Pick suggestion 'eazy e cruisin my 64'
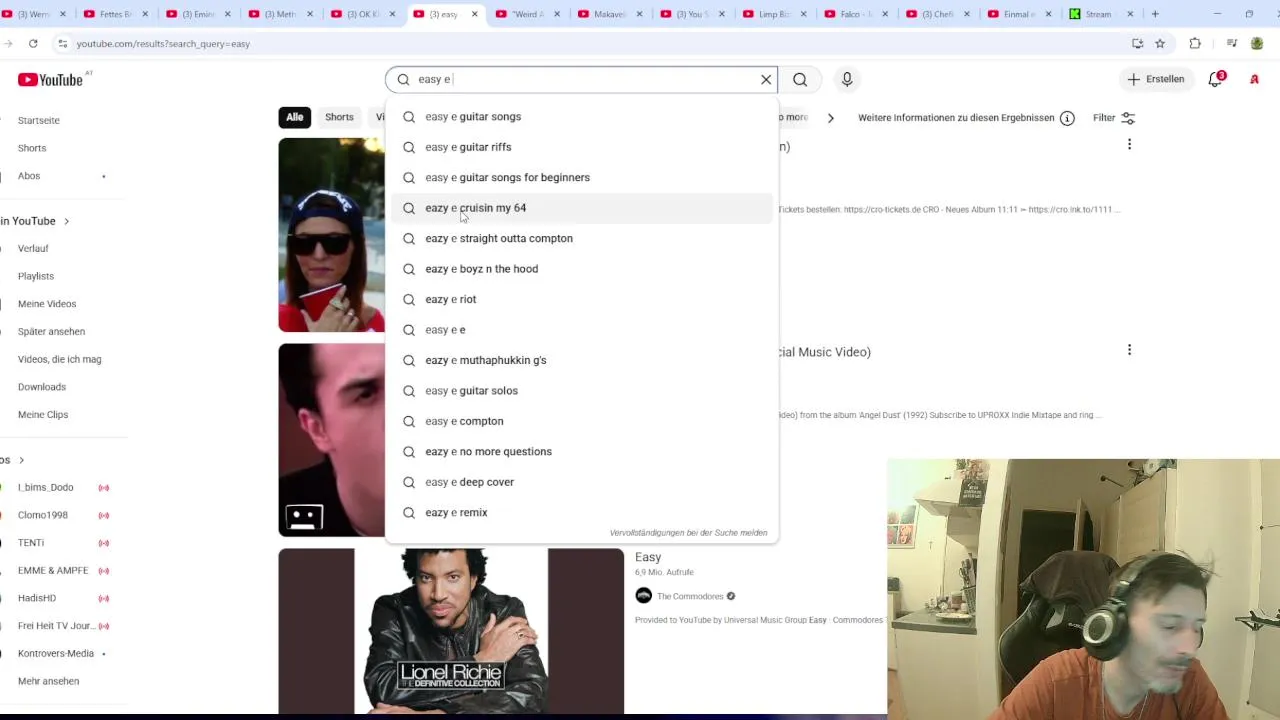 [581, 208]
